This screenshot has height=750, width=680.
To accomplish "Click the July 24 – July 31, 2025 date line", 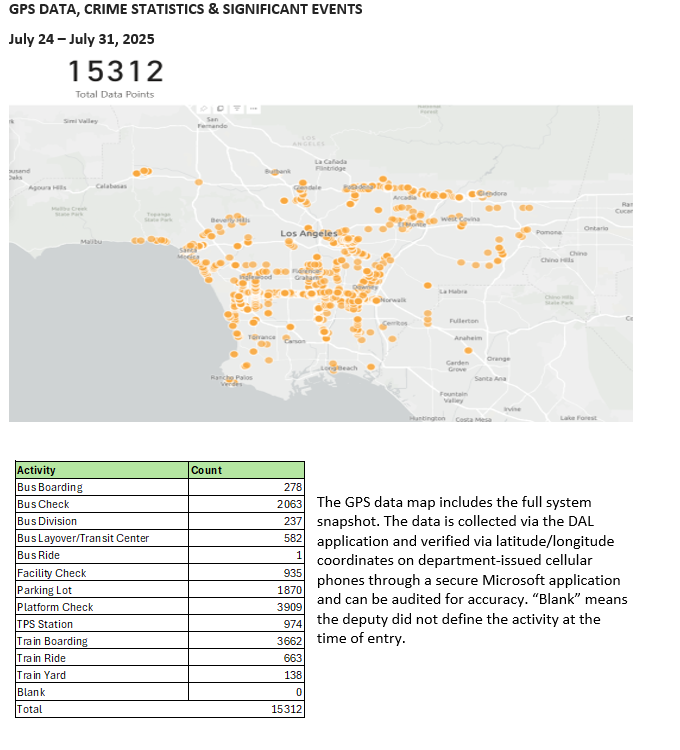I will pos(82,40).
